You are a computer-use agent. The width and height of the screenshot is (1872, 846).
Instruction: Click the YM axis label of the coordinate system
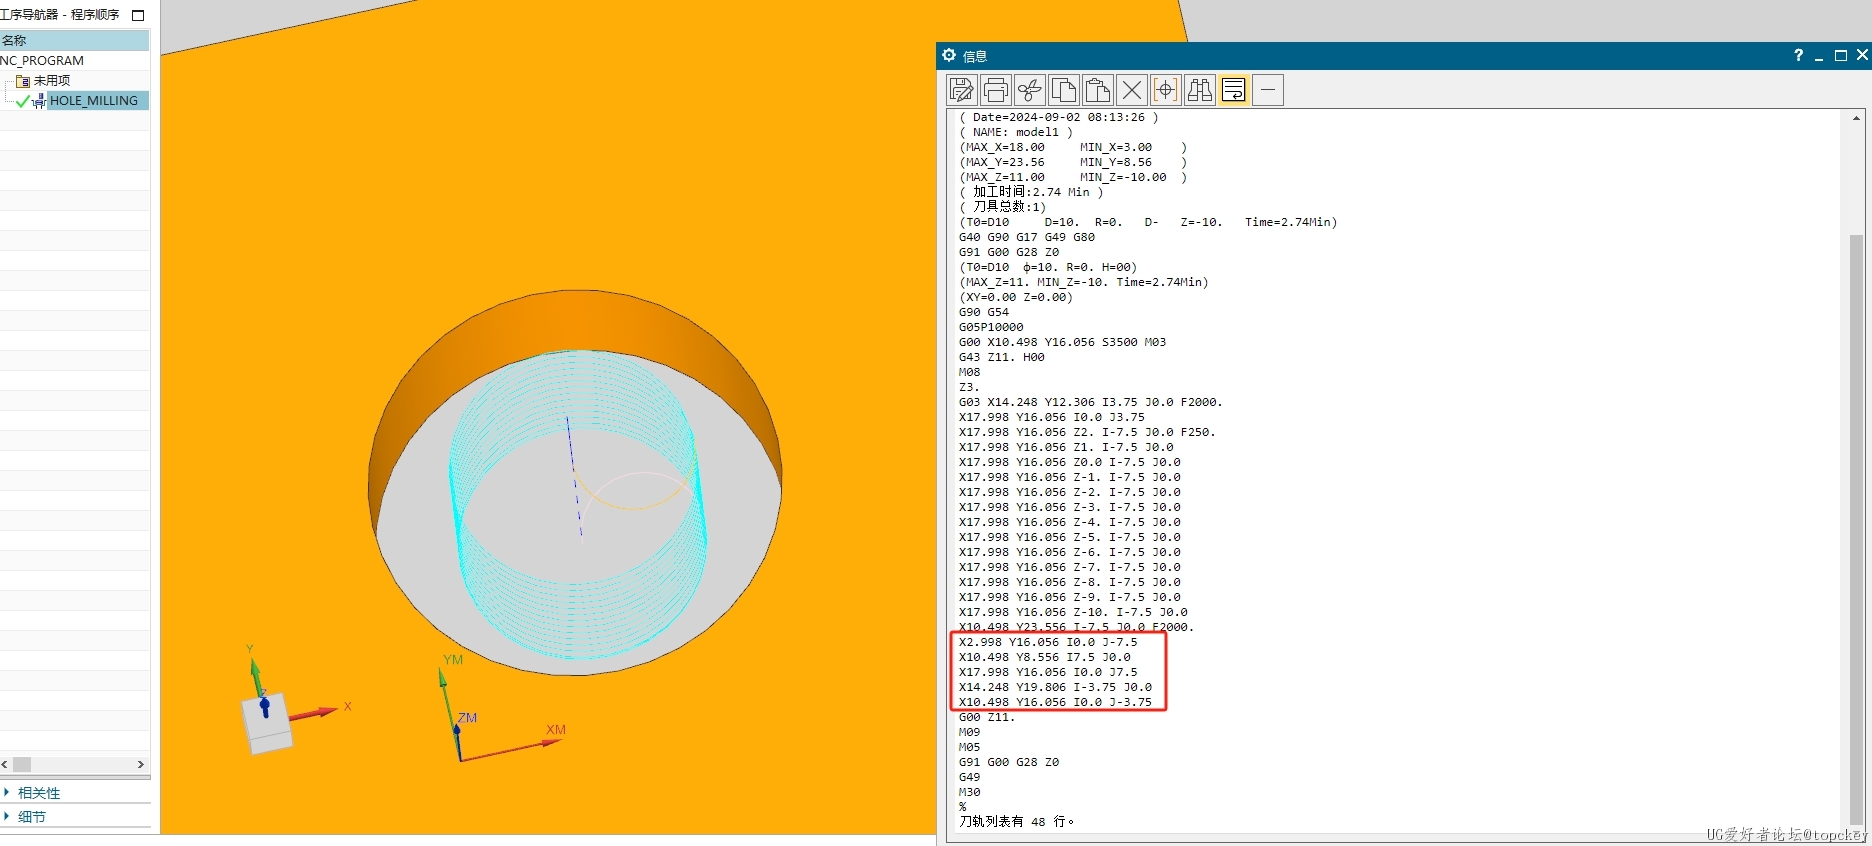[453, 659]
